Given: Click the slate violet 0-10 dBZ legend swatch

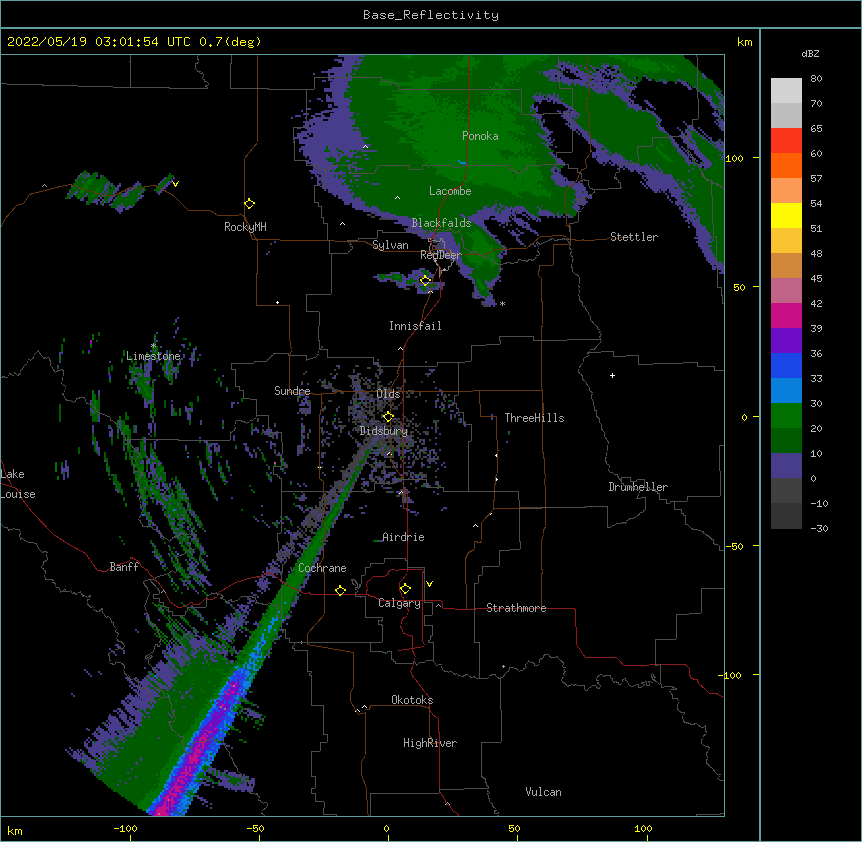Looking at the screenshot, I should (x=786, y=466).
